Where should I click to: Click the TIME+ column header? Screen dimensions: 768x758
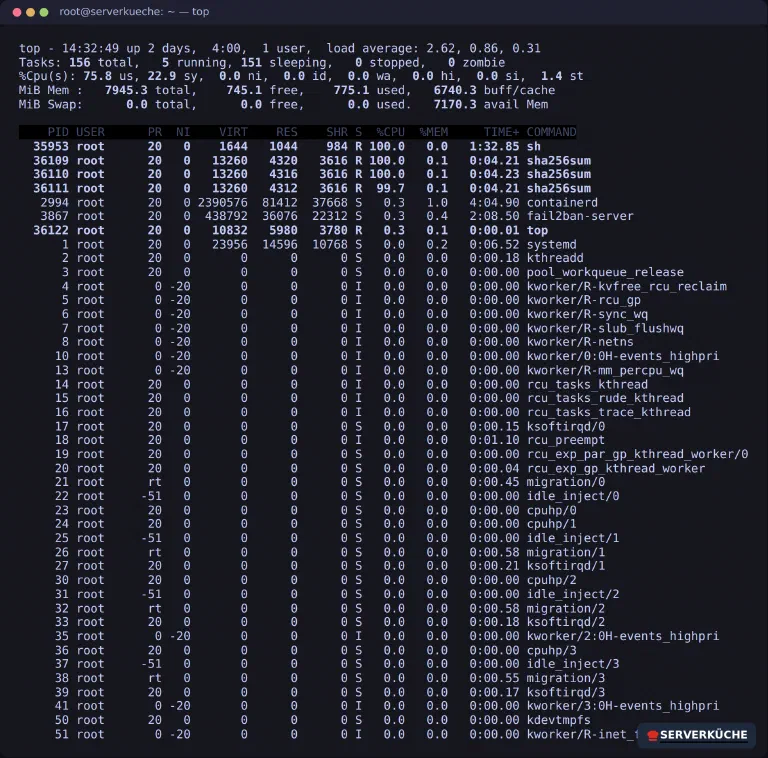click(502, 132)
